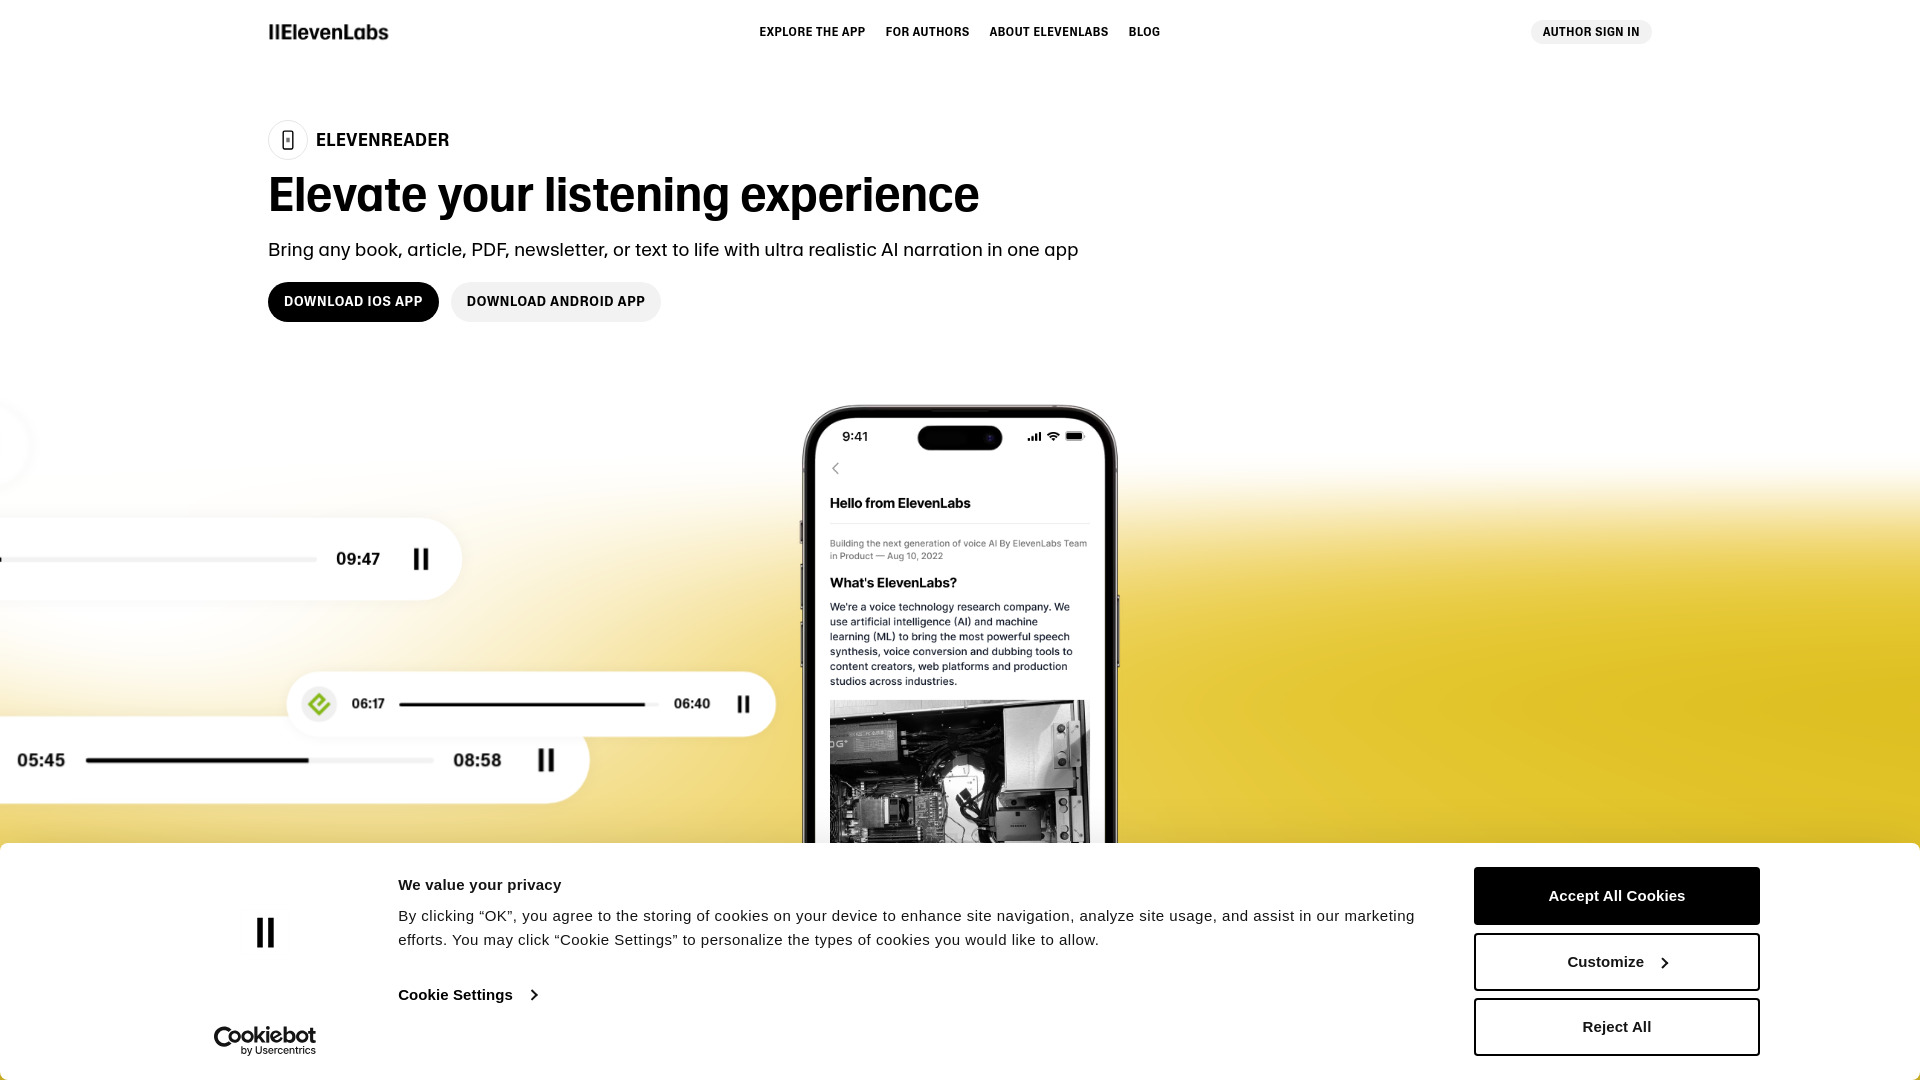This screenshot has width=1920, height=1080.
Task: Open Cookie Settings preferences panel
Action: click(x=467, y=994)
